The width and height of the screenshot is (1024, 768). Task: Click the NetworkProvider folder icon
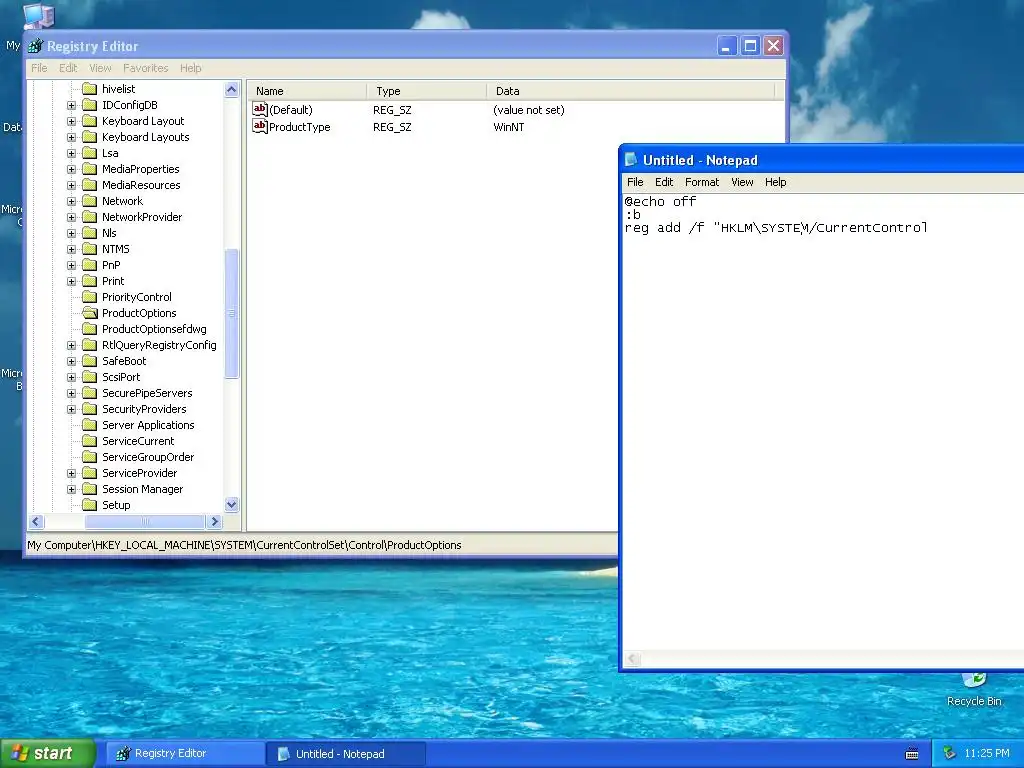89,217
